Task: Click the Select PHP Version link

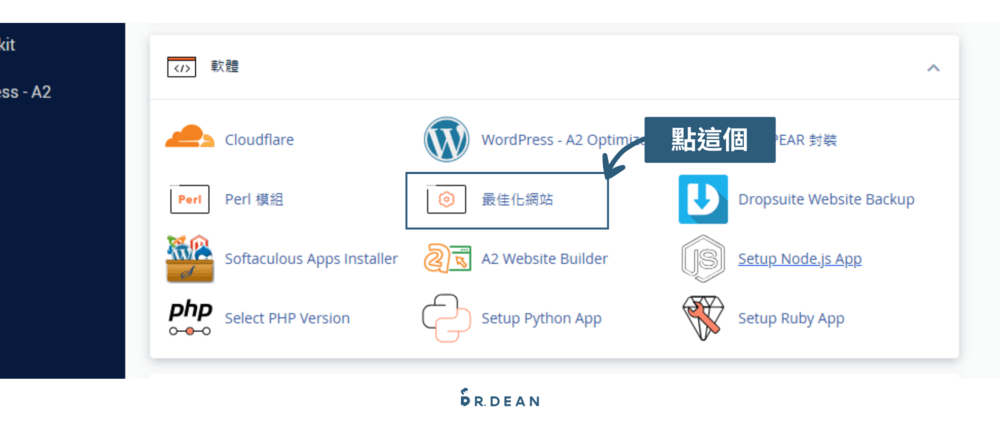Action: tap(287, 318)
